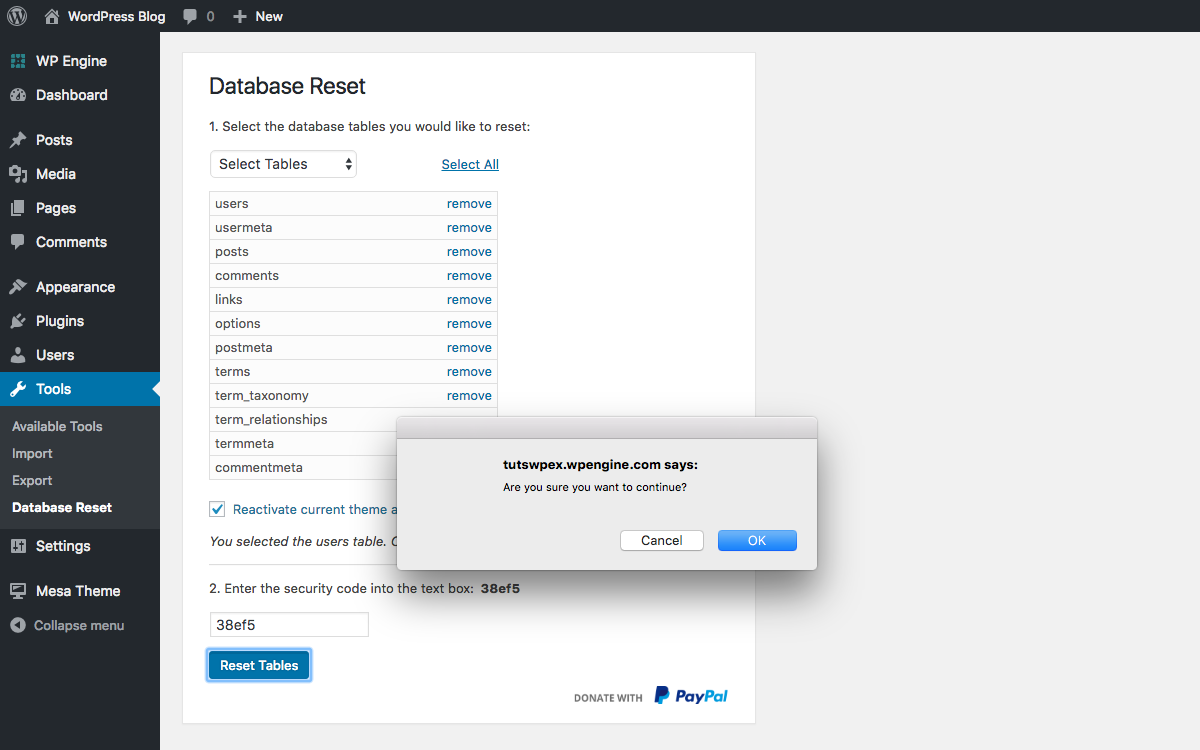1200x750 pixels.
Task: Collapse the admin sidebar menu
Action: (x=67, y=625)
